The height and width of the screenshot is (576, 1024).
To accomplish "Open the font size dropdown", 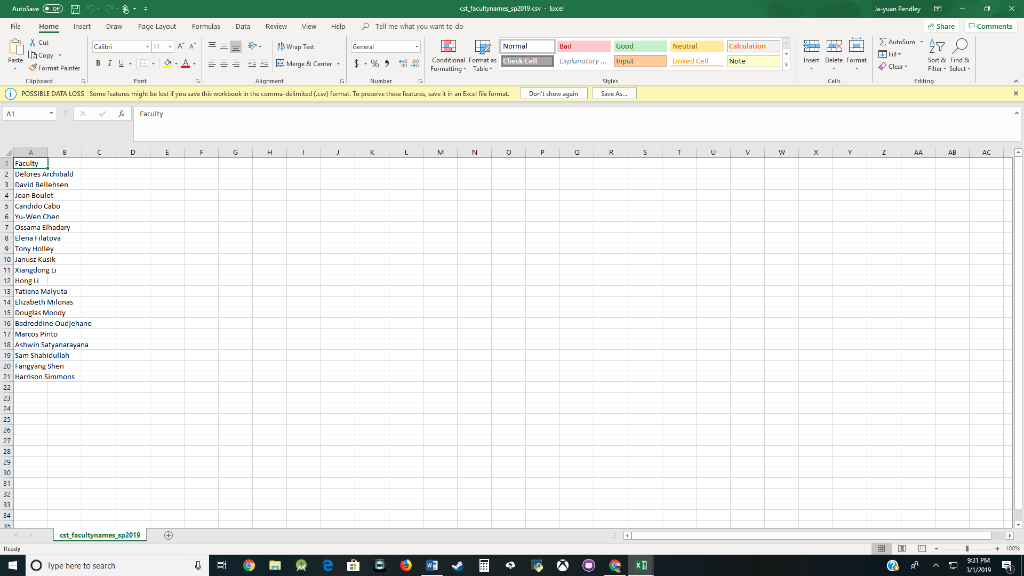I will 169,46.
